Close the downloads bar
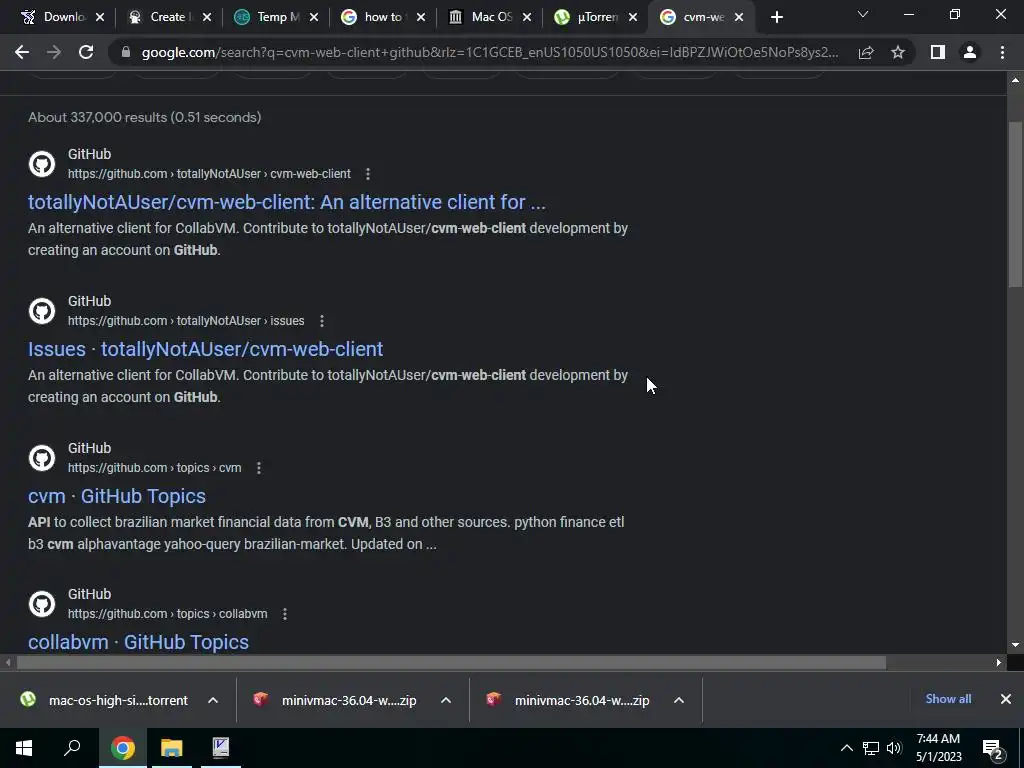The height and width of the screenshot is (768, 1024). 1006,699
